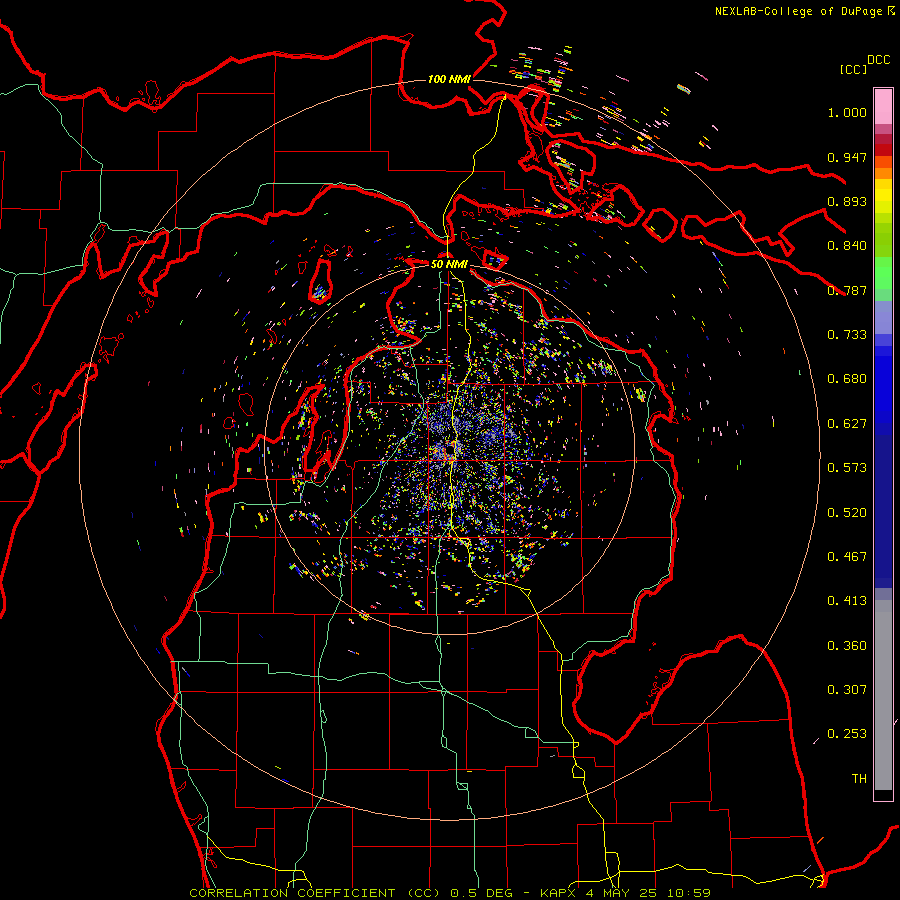The image size is (900, 900).
Task: Pick the 0.360 scale value
Action: point(847,646)
